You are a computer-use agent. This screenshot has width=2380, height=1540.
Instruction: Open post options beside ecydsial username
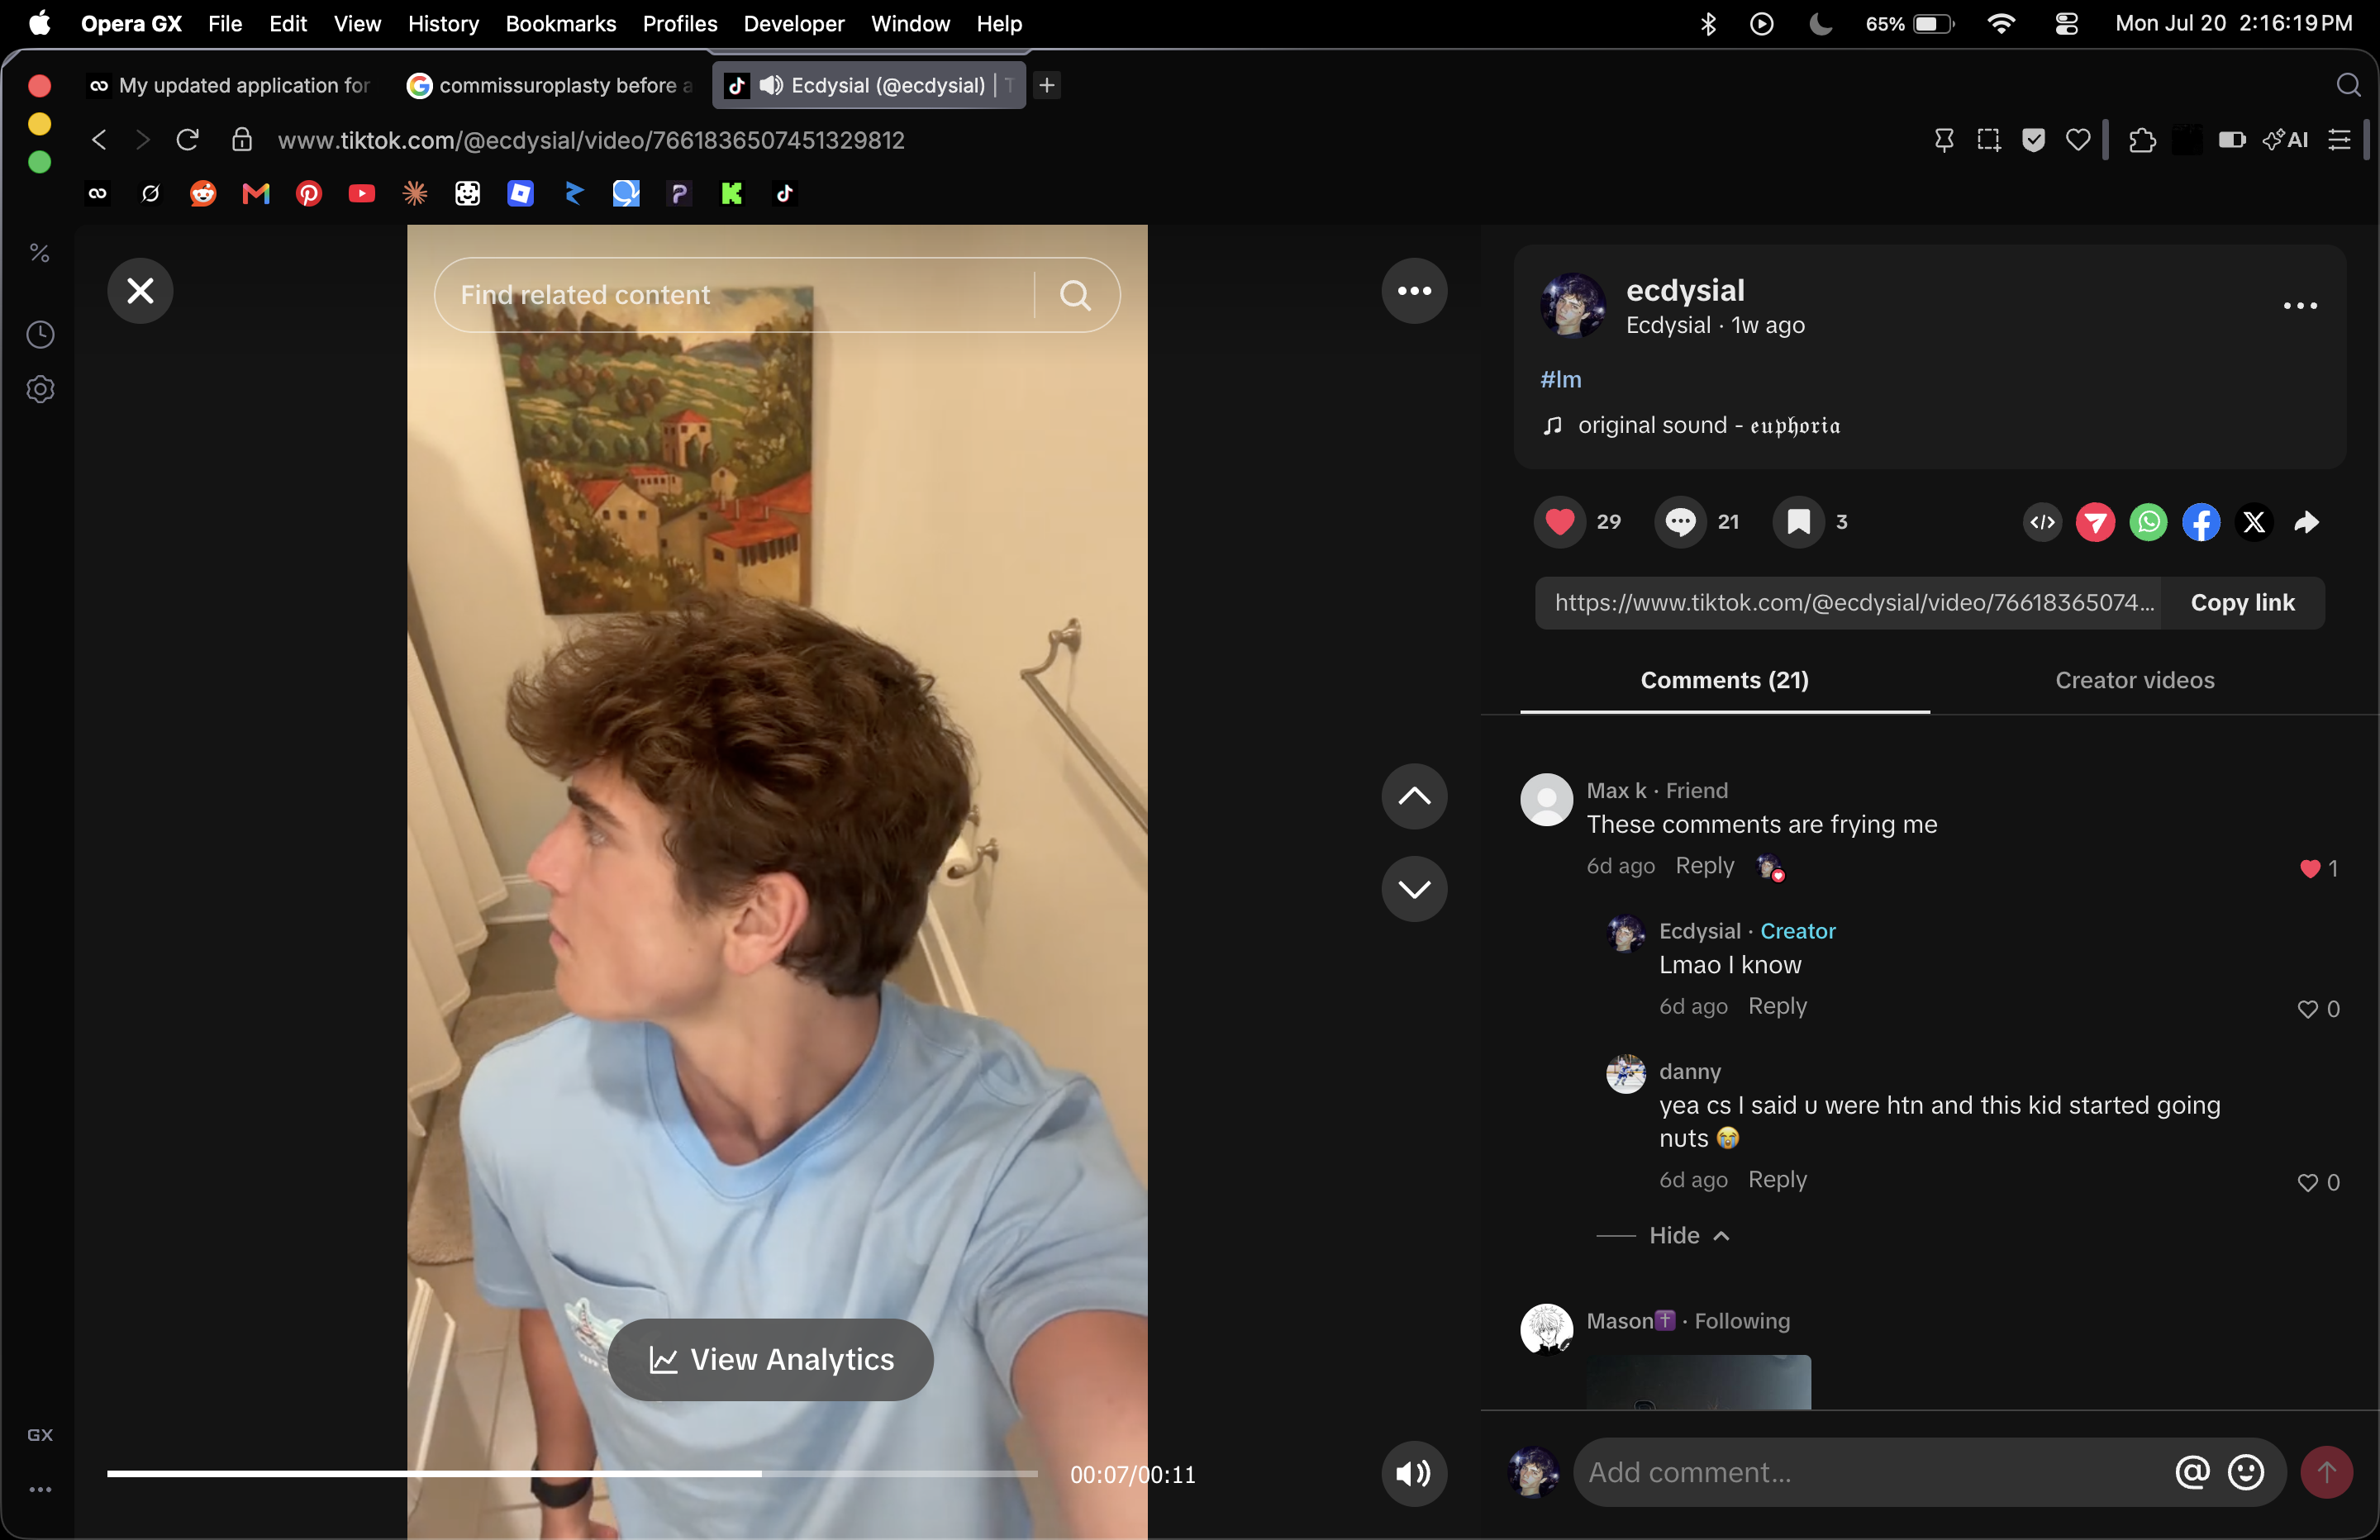2300,306
